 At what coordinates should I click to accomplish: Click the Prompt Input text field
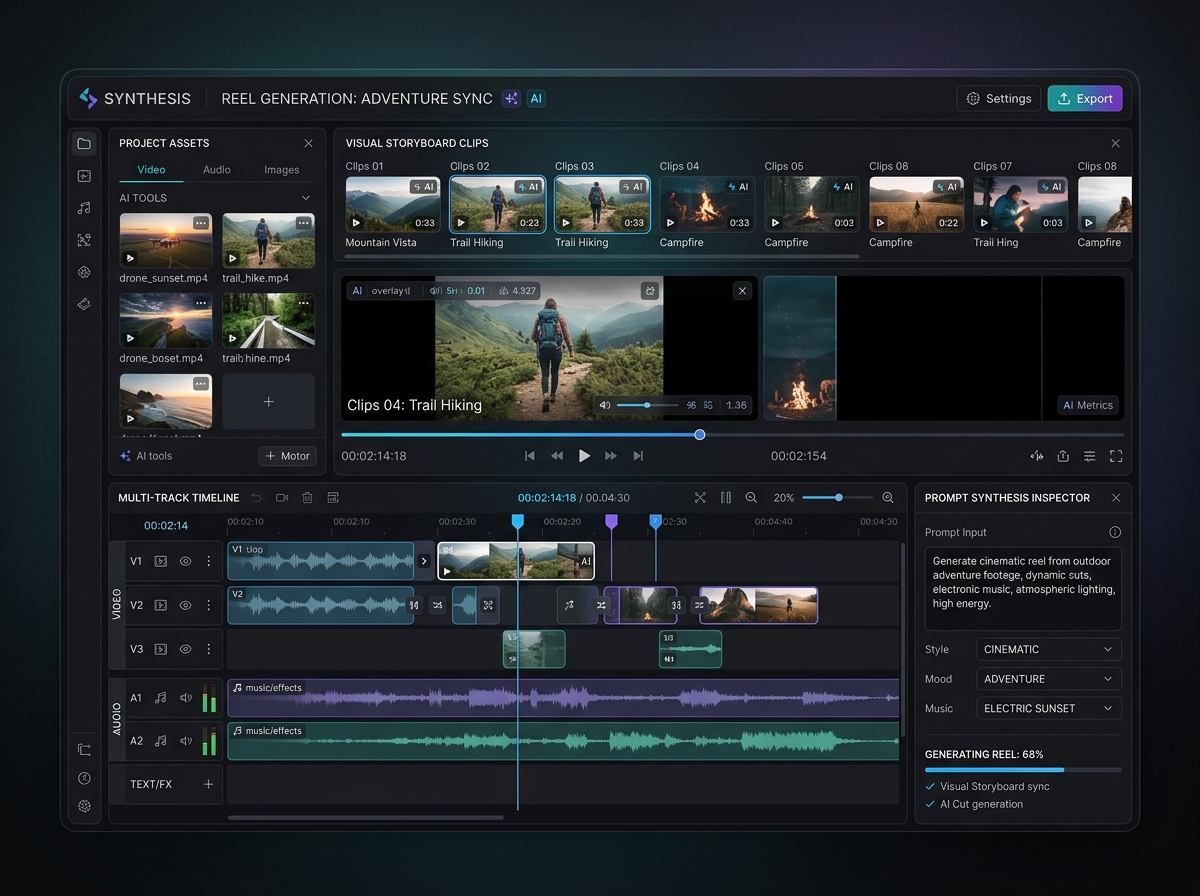click(x=1023, y=588)
